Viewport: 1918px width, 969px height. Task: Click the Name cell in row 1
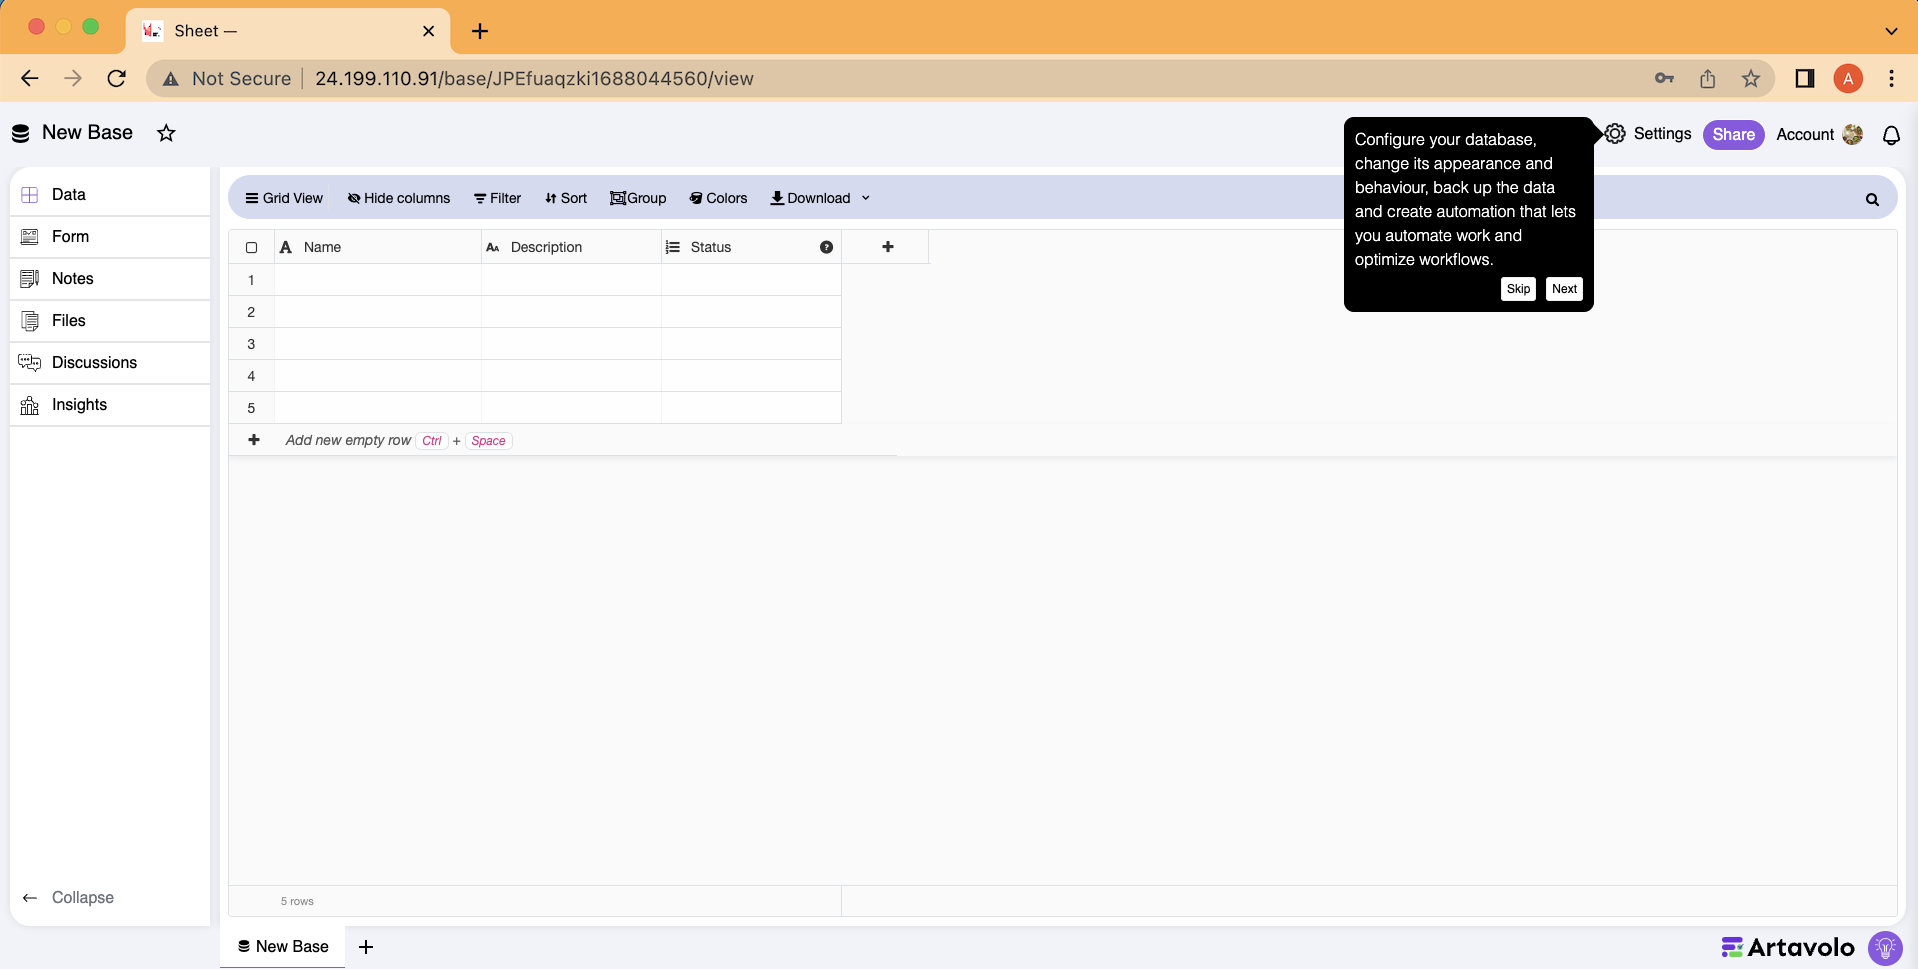pyautogui.click(x=378, y=280)
